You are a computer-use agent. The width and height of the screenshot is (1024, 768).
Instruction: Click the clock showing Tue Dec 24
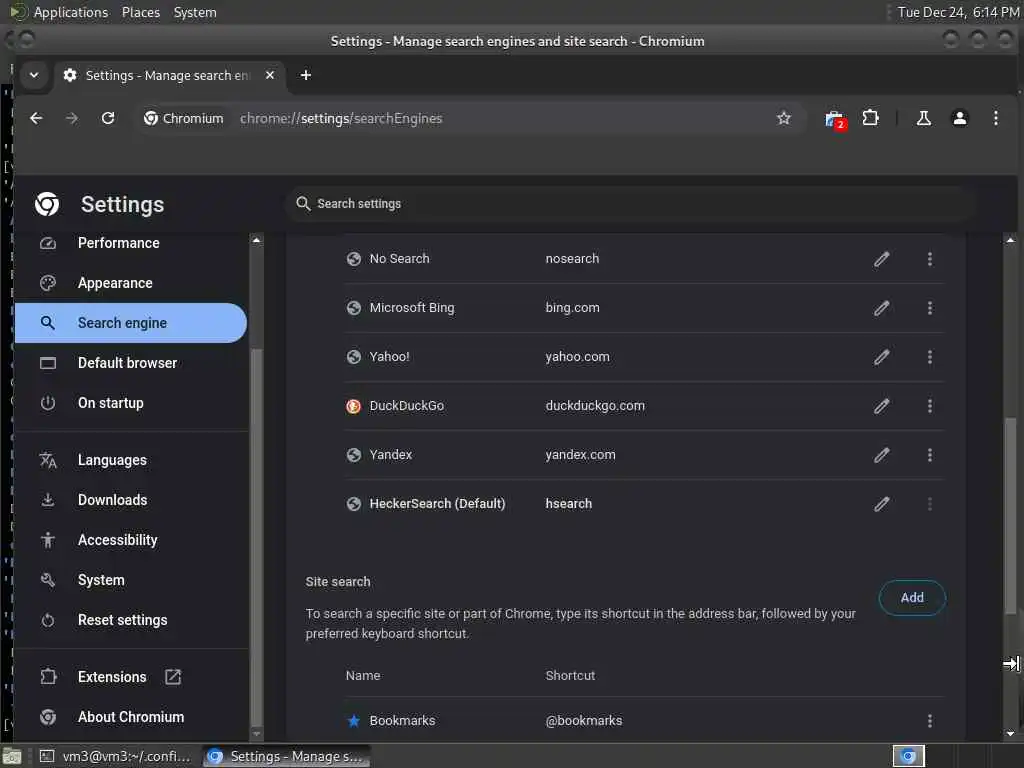pos(957,12)
